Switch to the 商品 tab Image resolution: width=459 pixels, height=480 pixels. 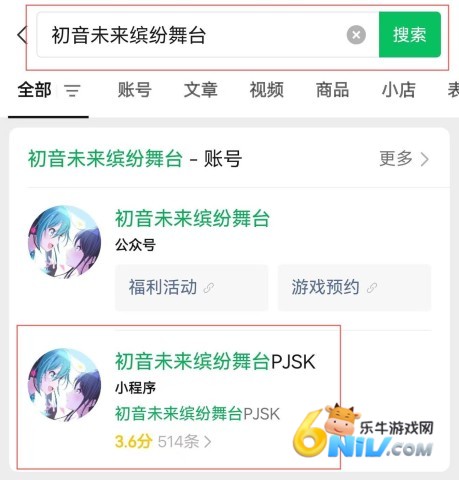pyautogui.click(x=332, y=90)
